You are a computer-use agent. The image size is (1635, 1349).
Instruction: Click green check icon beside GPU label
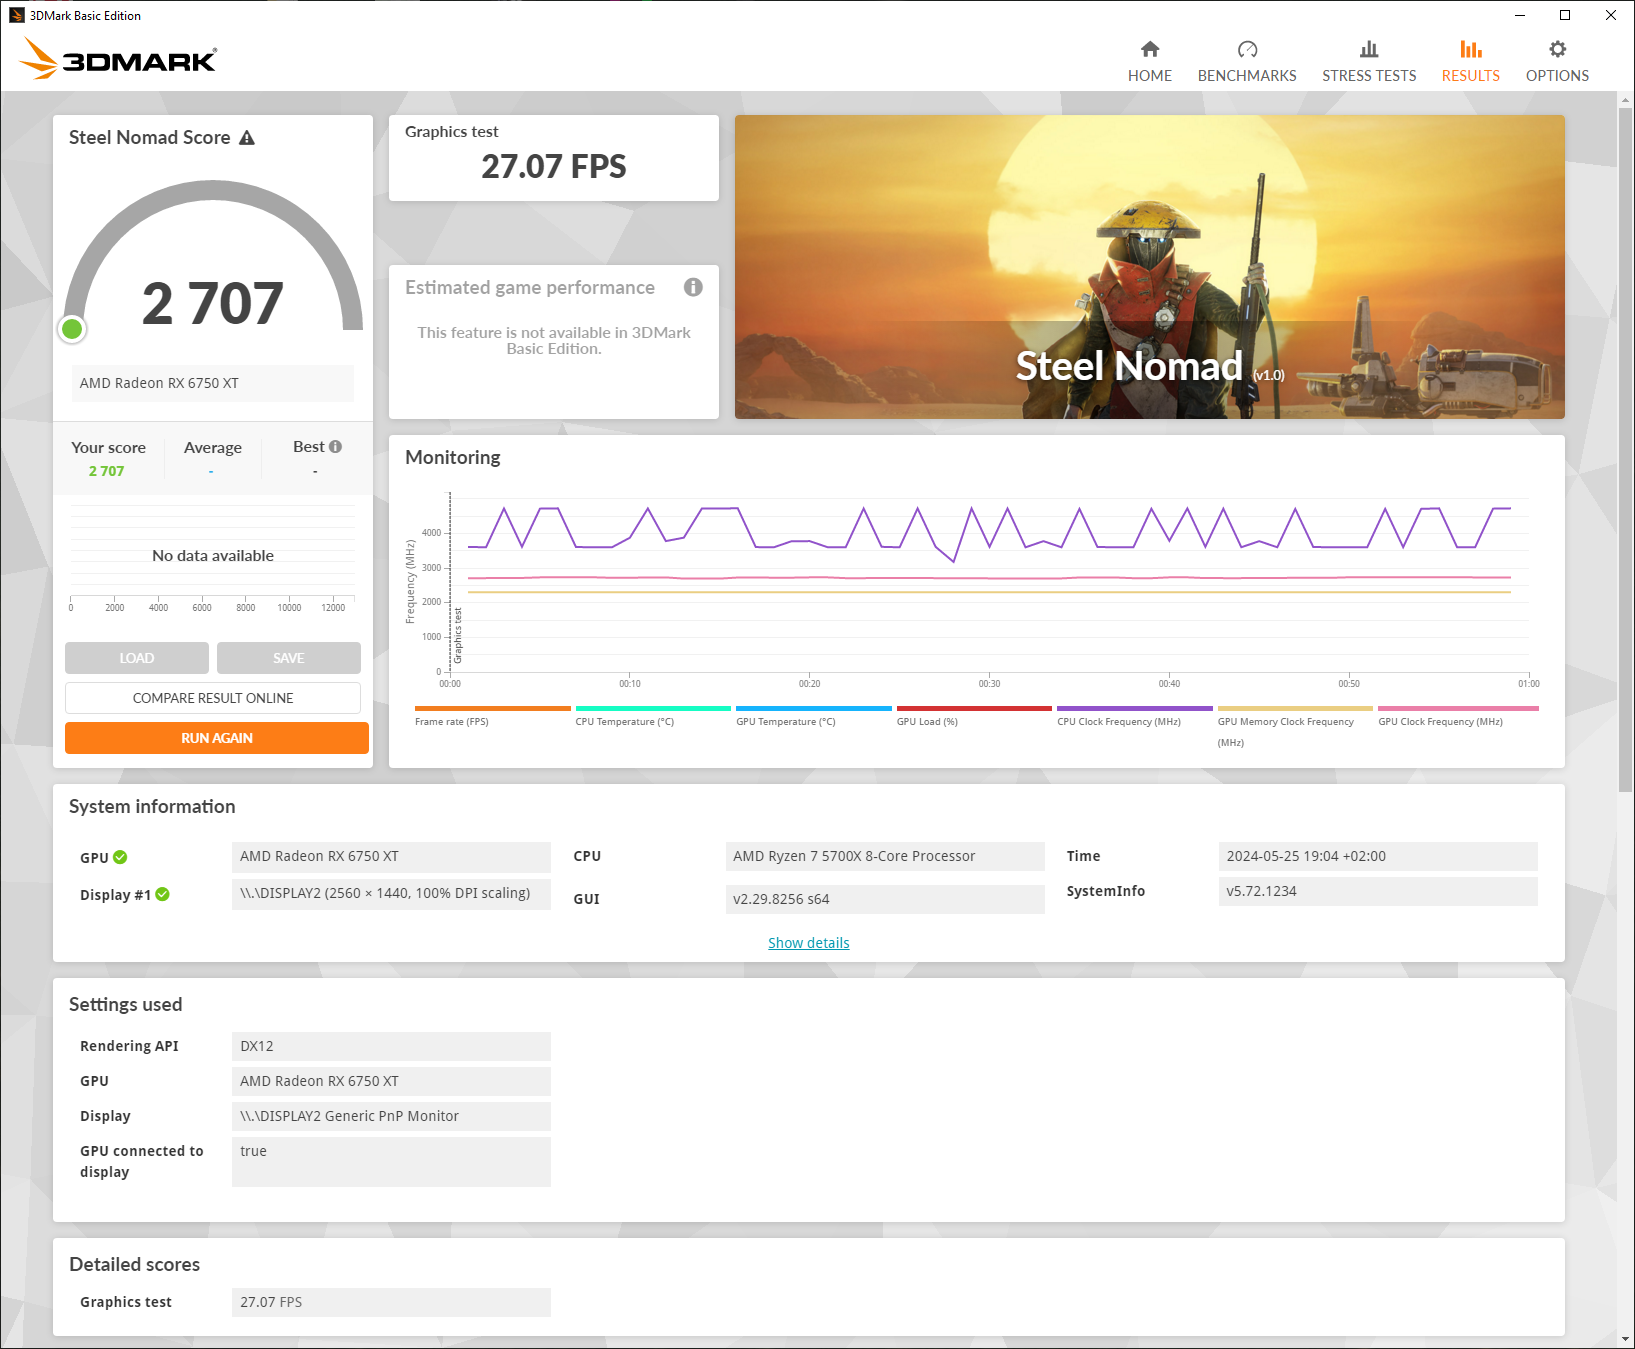pyautogui.click(x=120, y=857)
